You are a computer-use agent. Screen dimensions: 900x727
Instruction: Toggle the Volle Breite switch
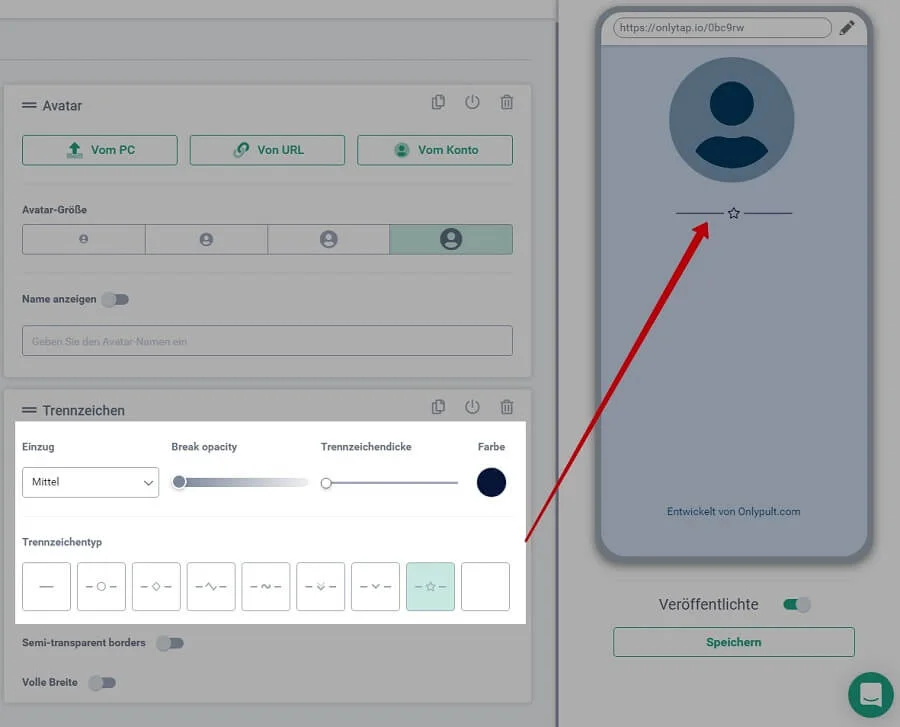coord(102,683)
